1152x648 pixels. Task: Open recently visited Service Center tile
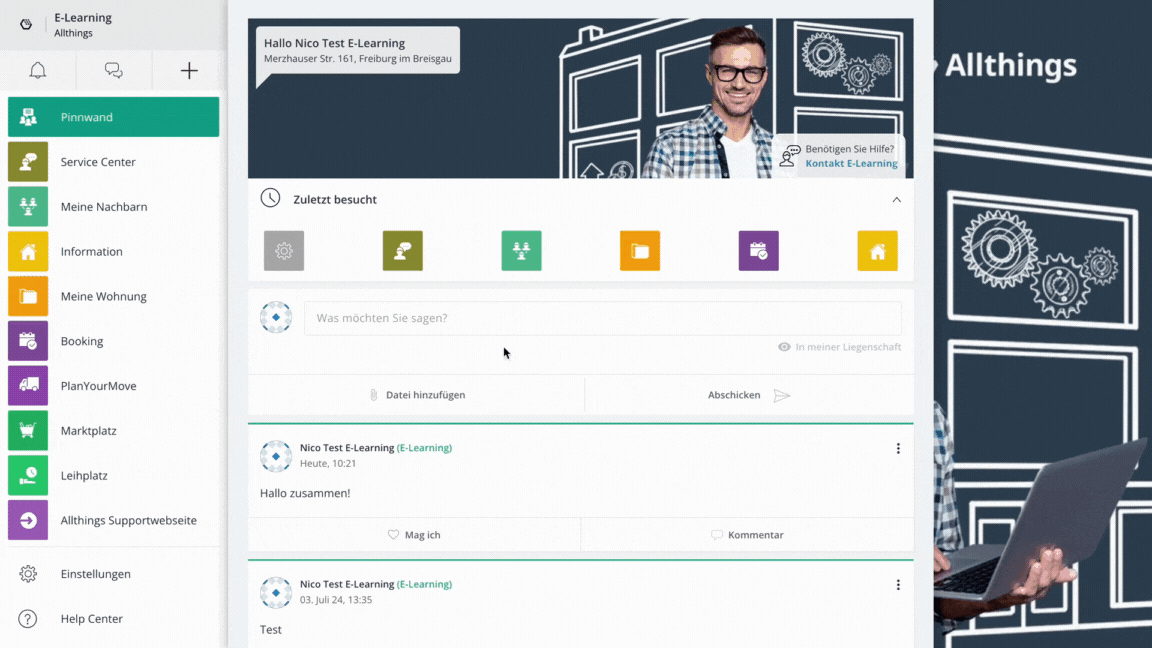[x=403, y=251]
